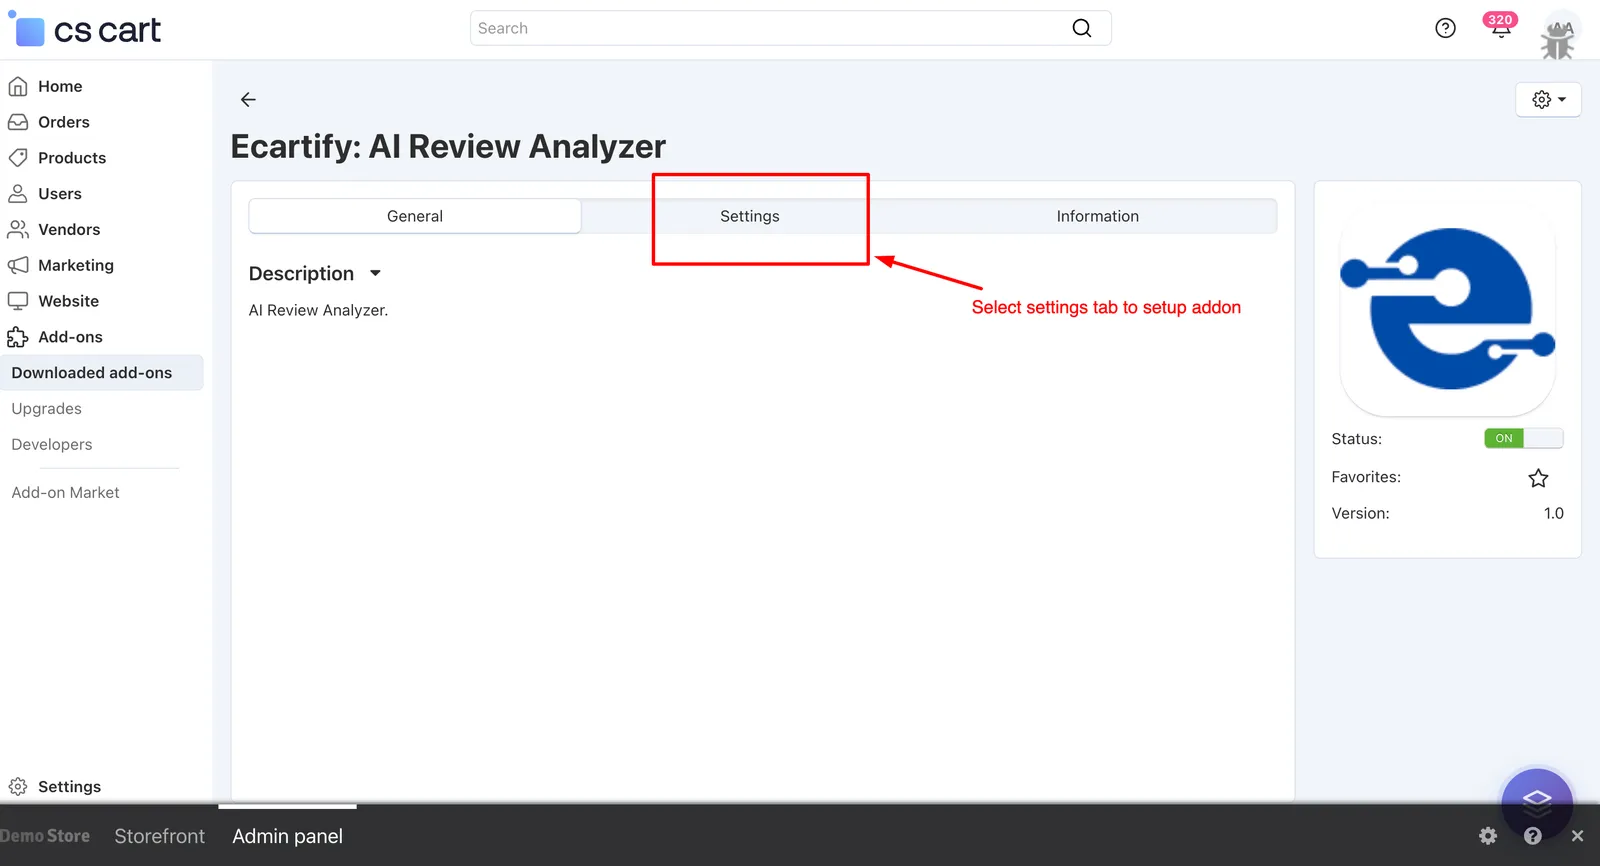Open Vendors in the sidebar
1600x866 pixels.
[69, 229]
